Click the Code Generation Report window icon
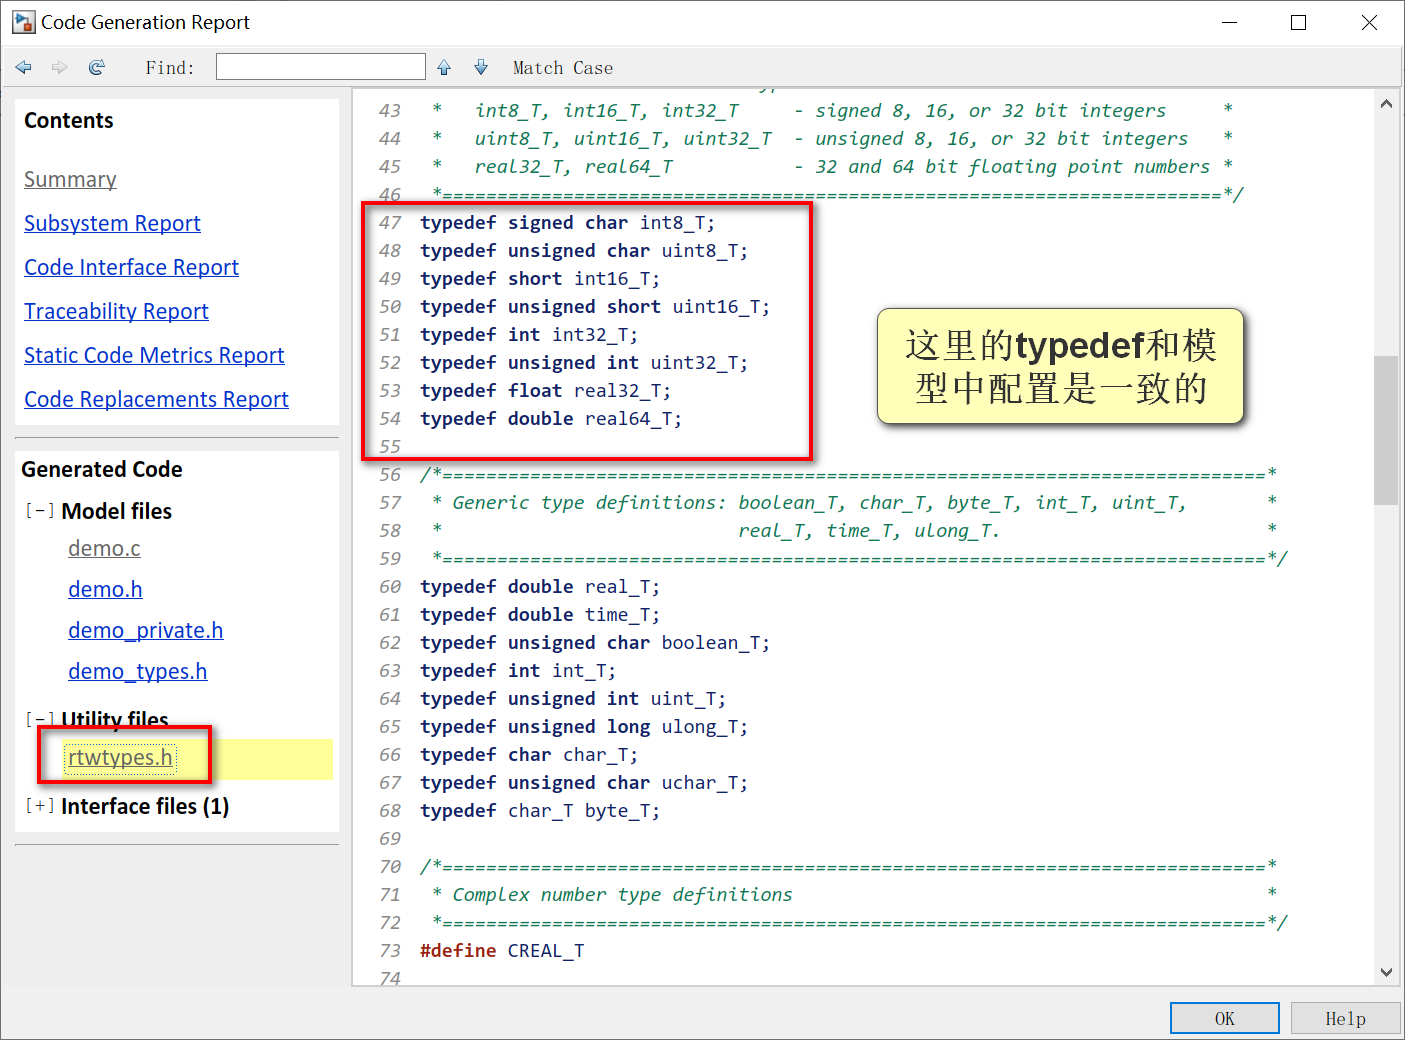 [23, 22]
